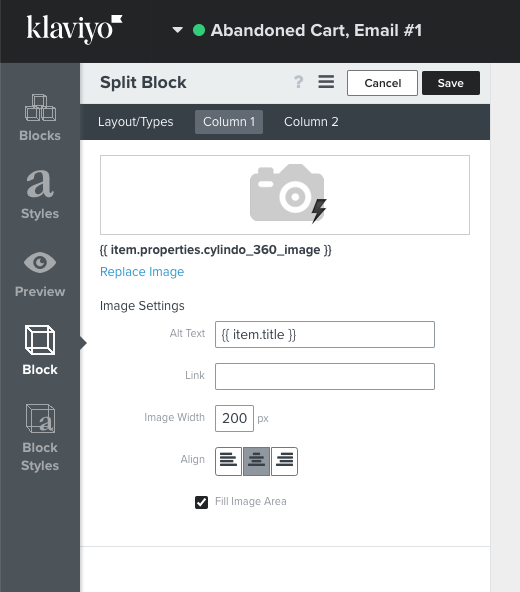Set image alignment to left
Screen dimensions: 520x592
[x=228, y=461]
